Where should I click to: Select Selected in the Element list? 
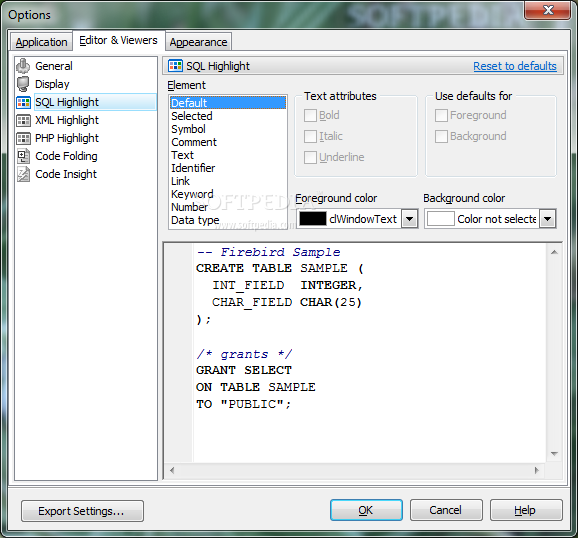click(228, 116)
